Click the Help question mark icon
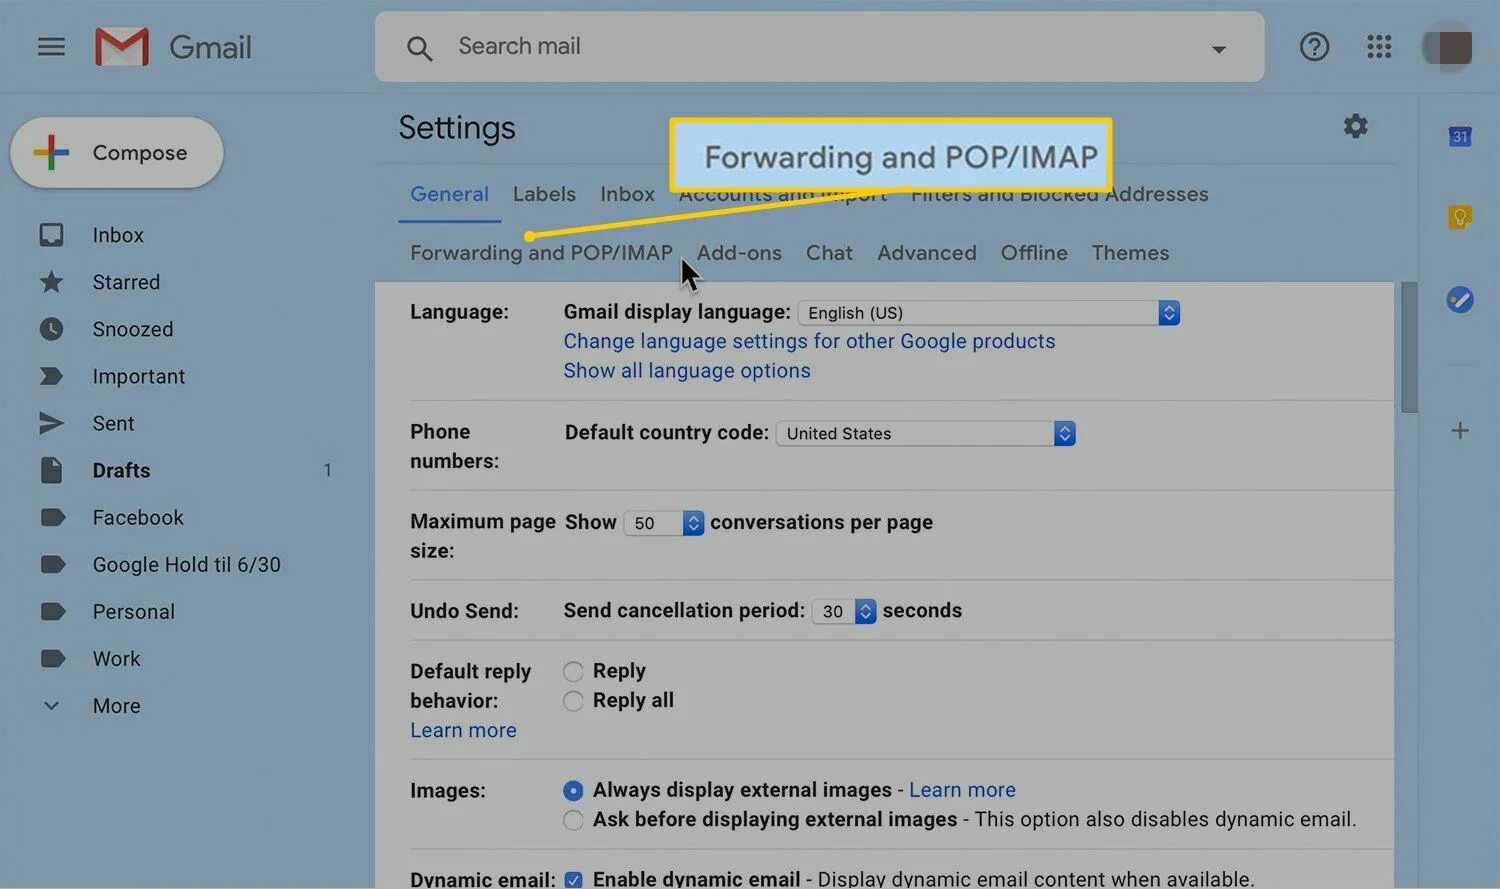 [1314, 46]
